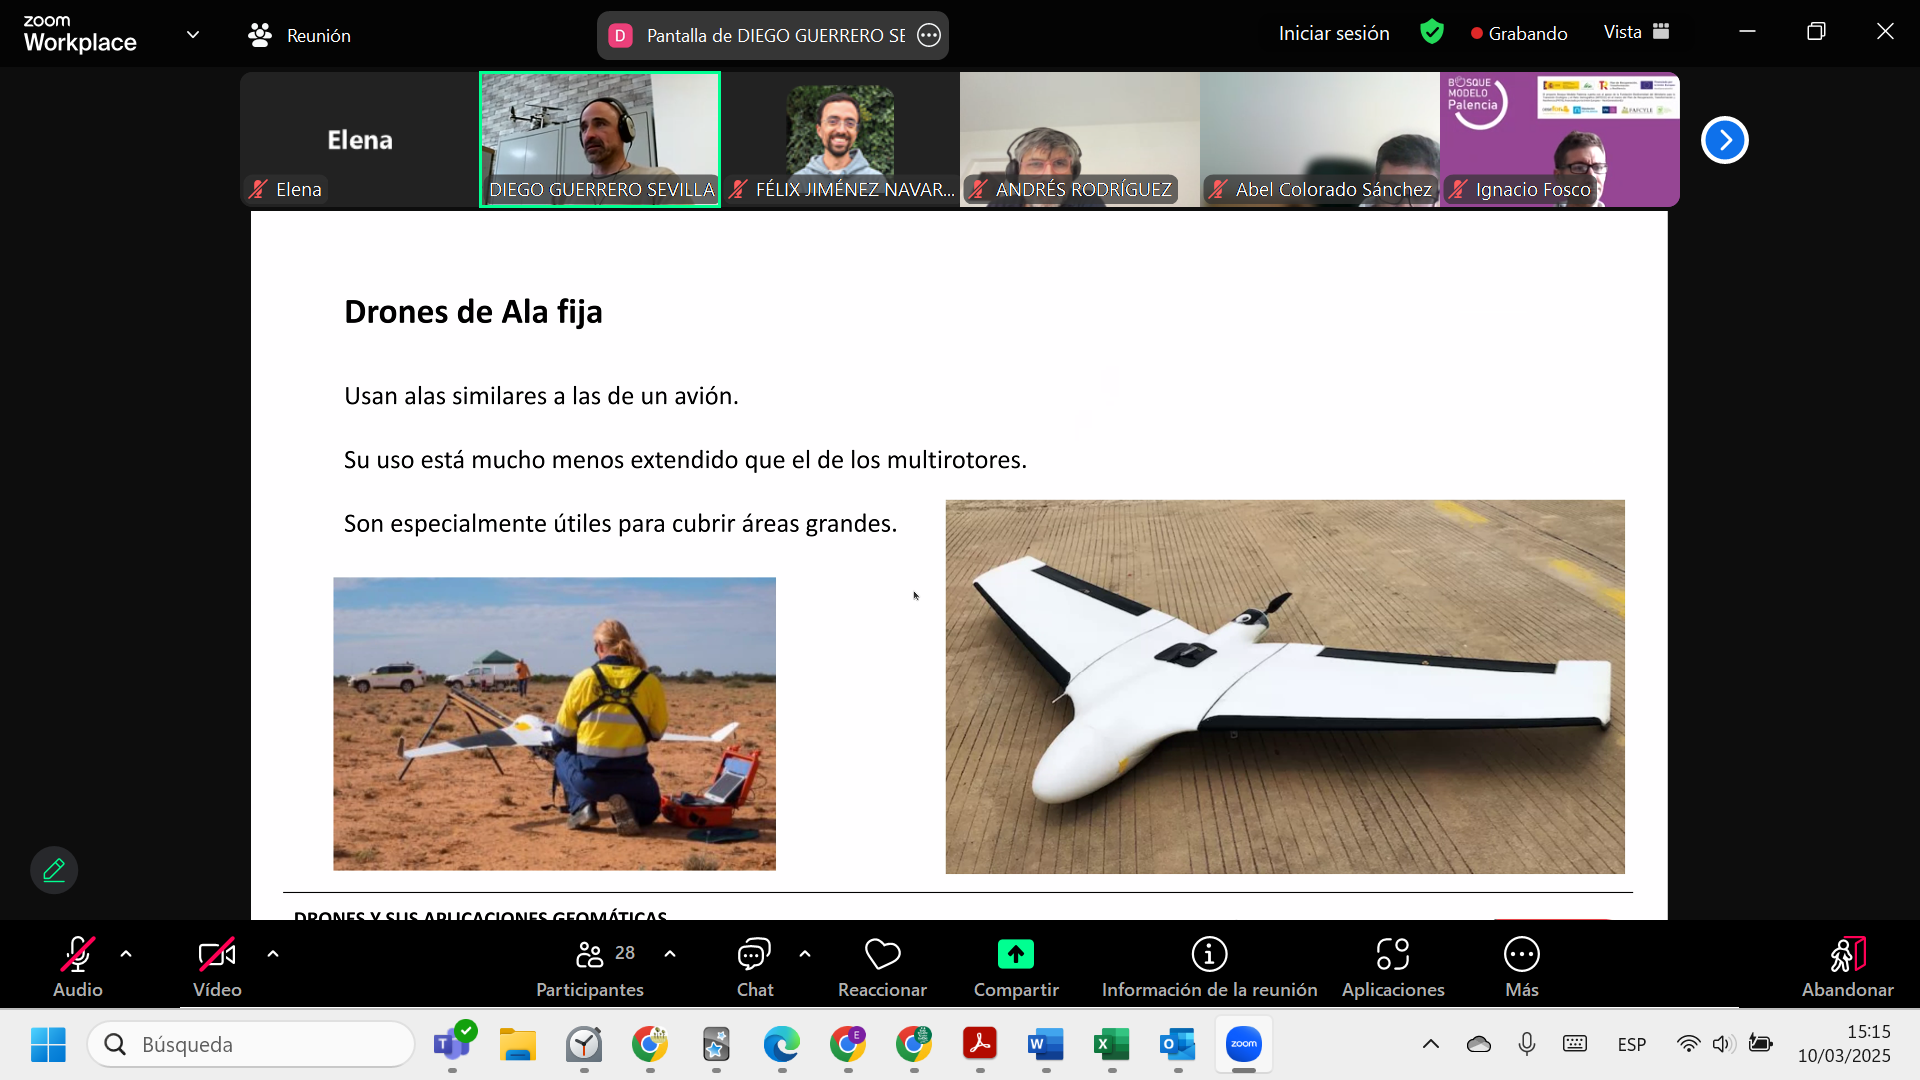Open the Vista layout menu
The image size is (1920, 1080).
click(1636, 32)
